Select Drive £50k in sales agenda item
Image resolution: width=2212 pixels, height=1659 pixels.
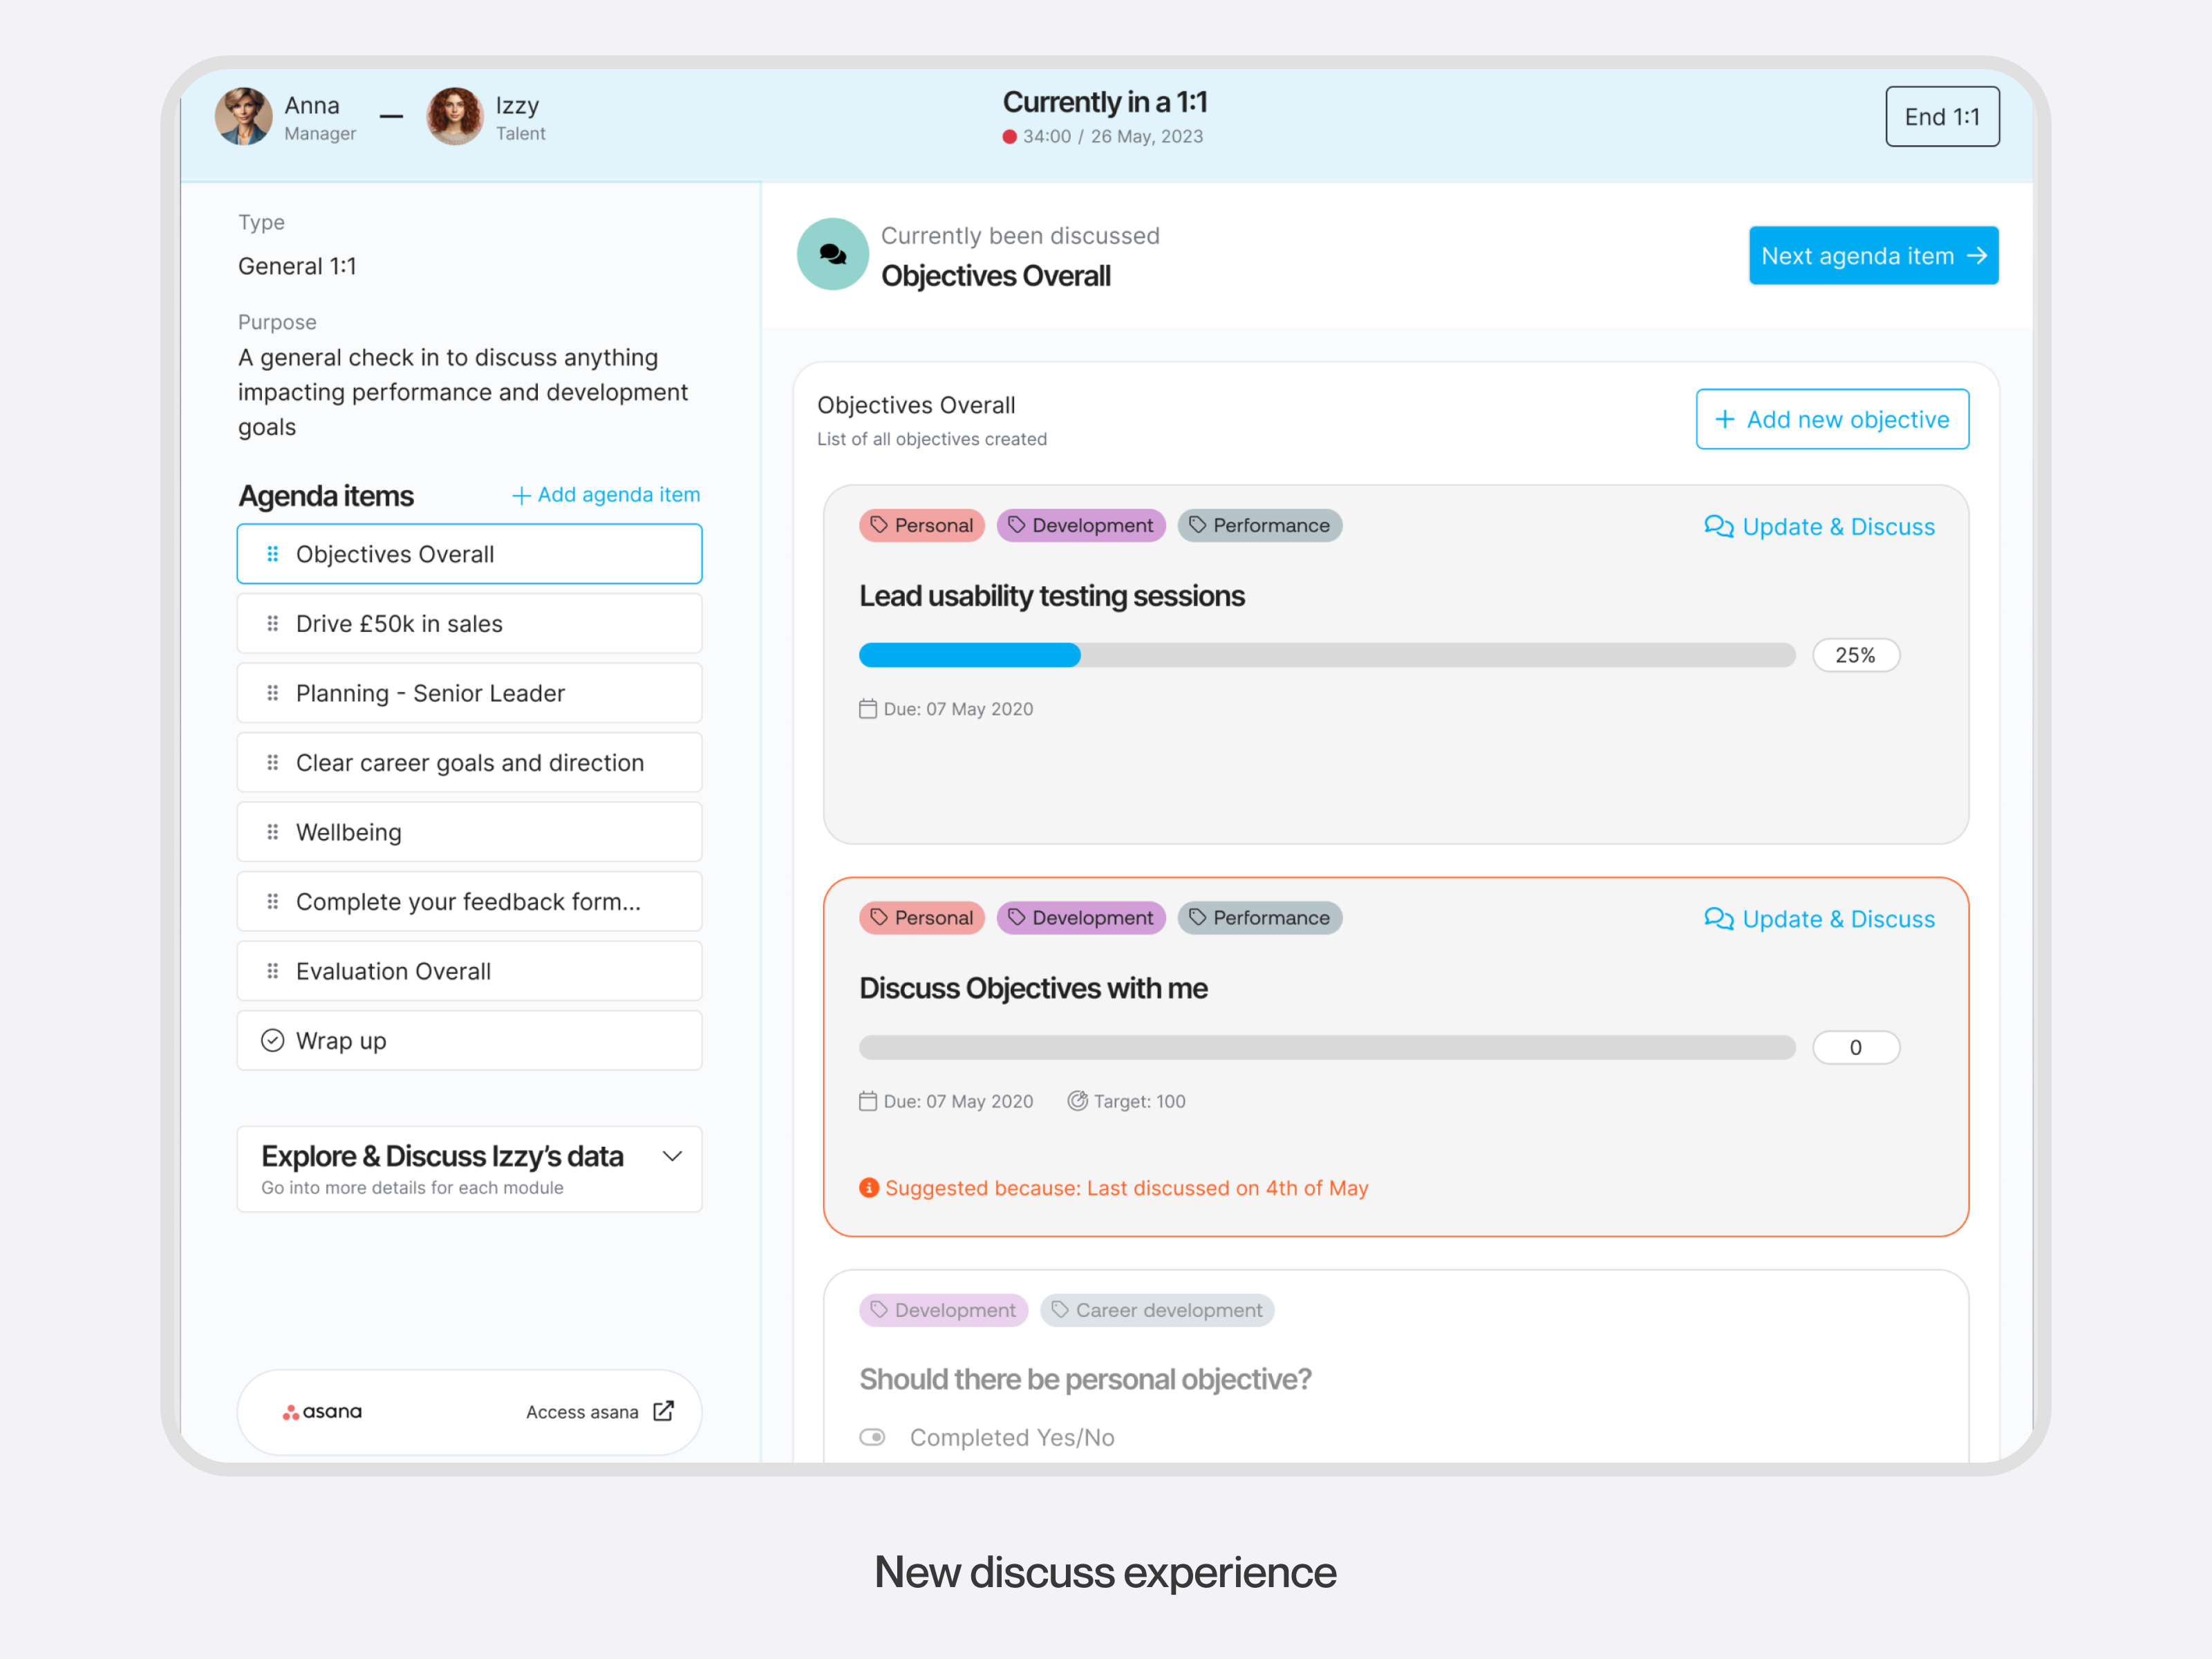coord(469,623)
